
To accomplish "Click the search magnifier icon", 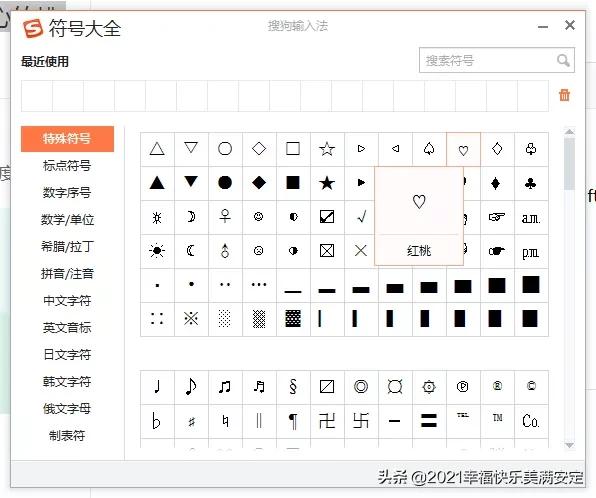I will click(563, 60).
